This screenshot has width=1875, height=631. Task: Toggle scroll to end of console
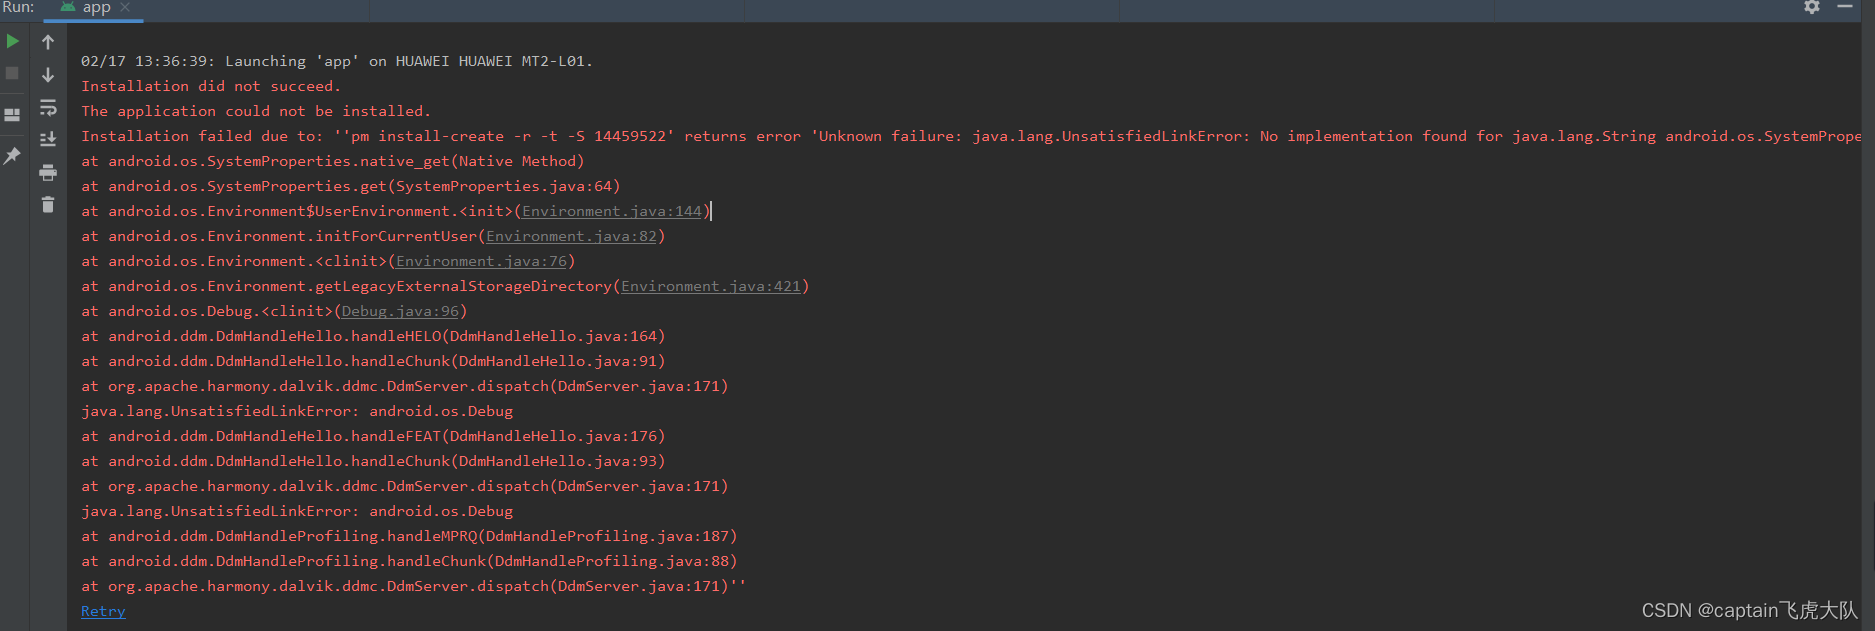tap(48, 139)
